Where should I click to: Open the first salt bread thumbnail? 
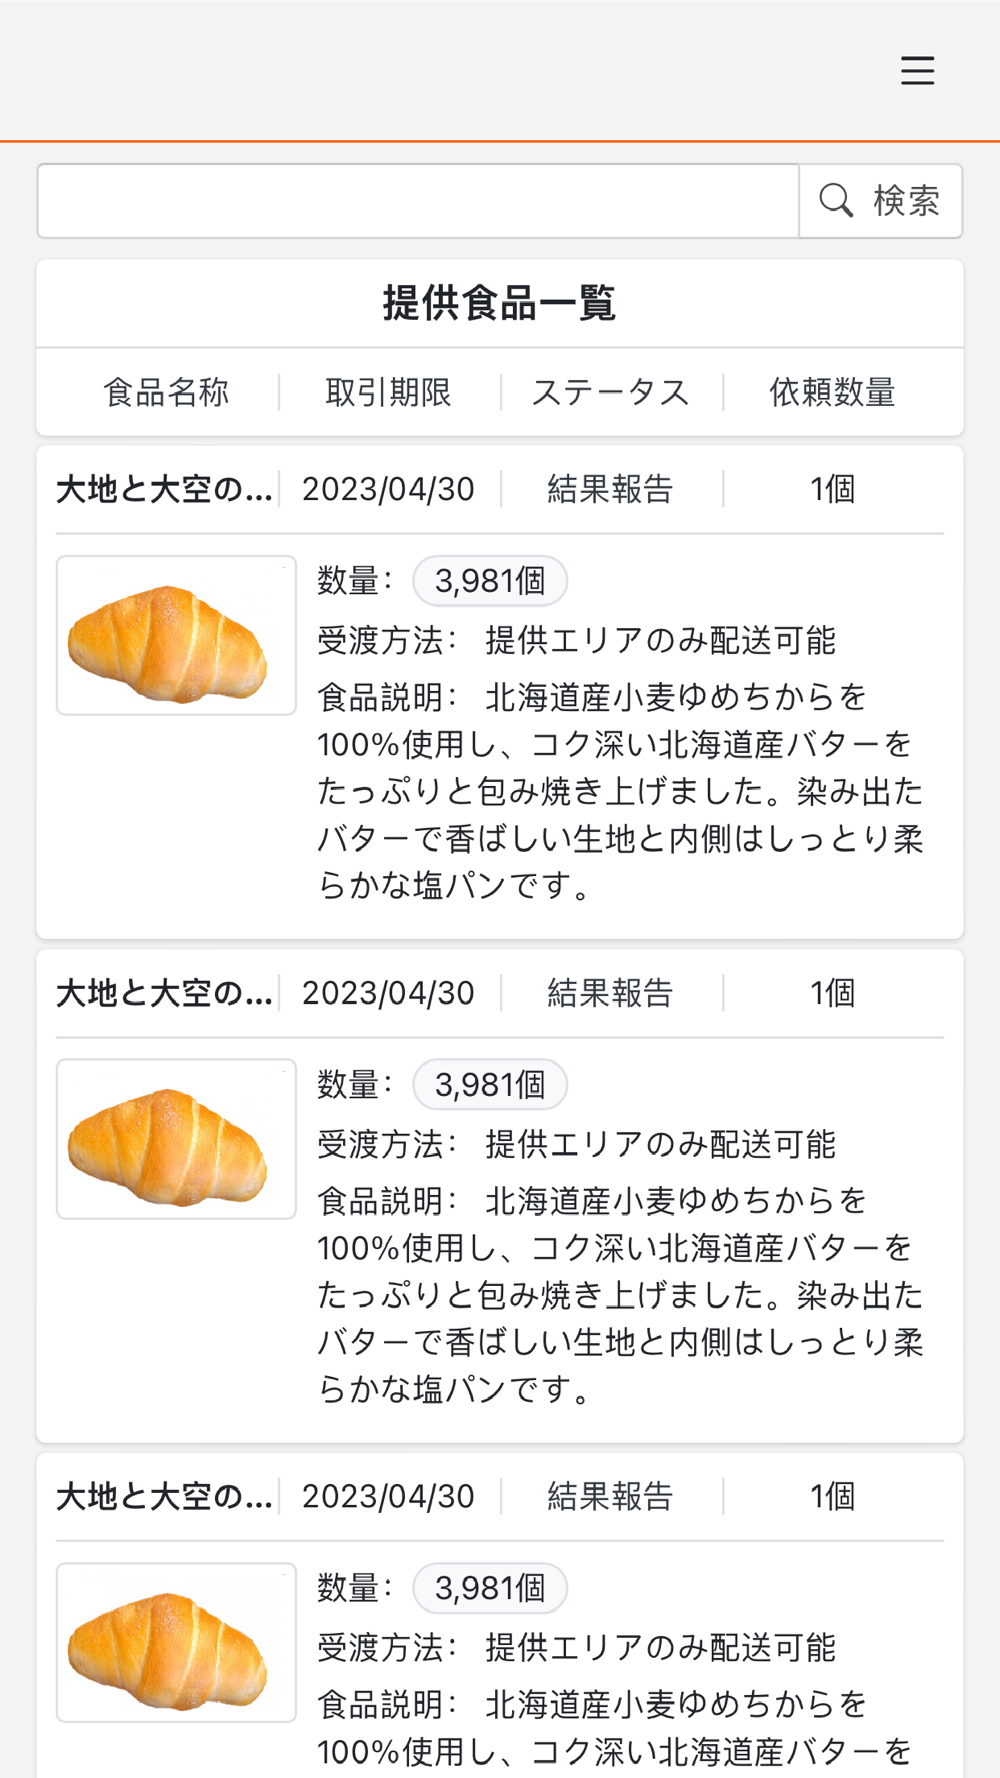point(176,636)
